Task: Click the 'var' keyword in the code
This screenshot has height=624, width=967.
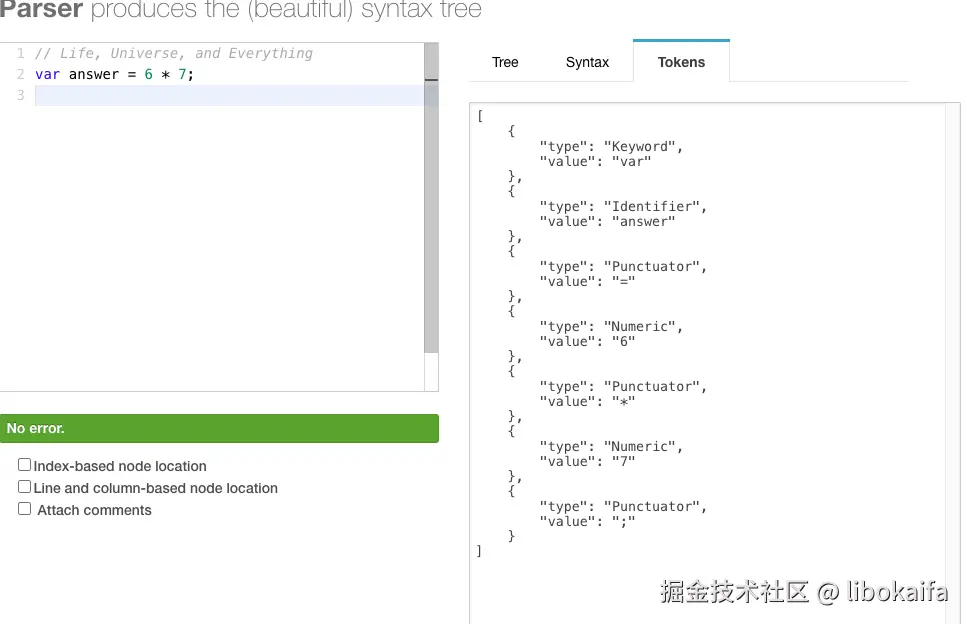Action: point(47,75)
